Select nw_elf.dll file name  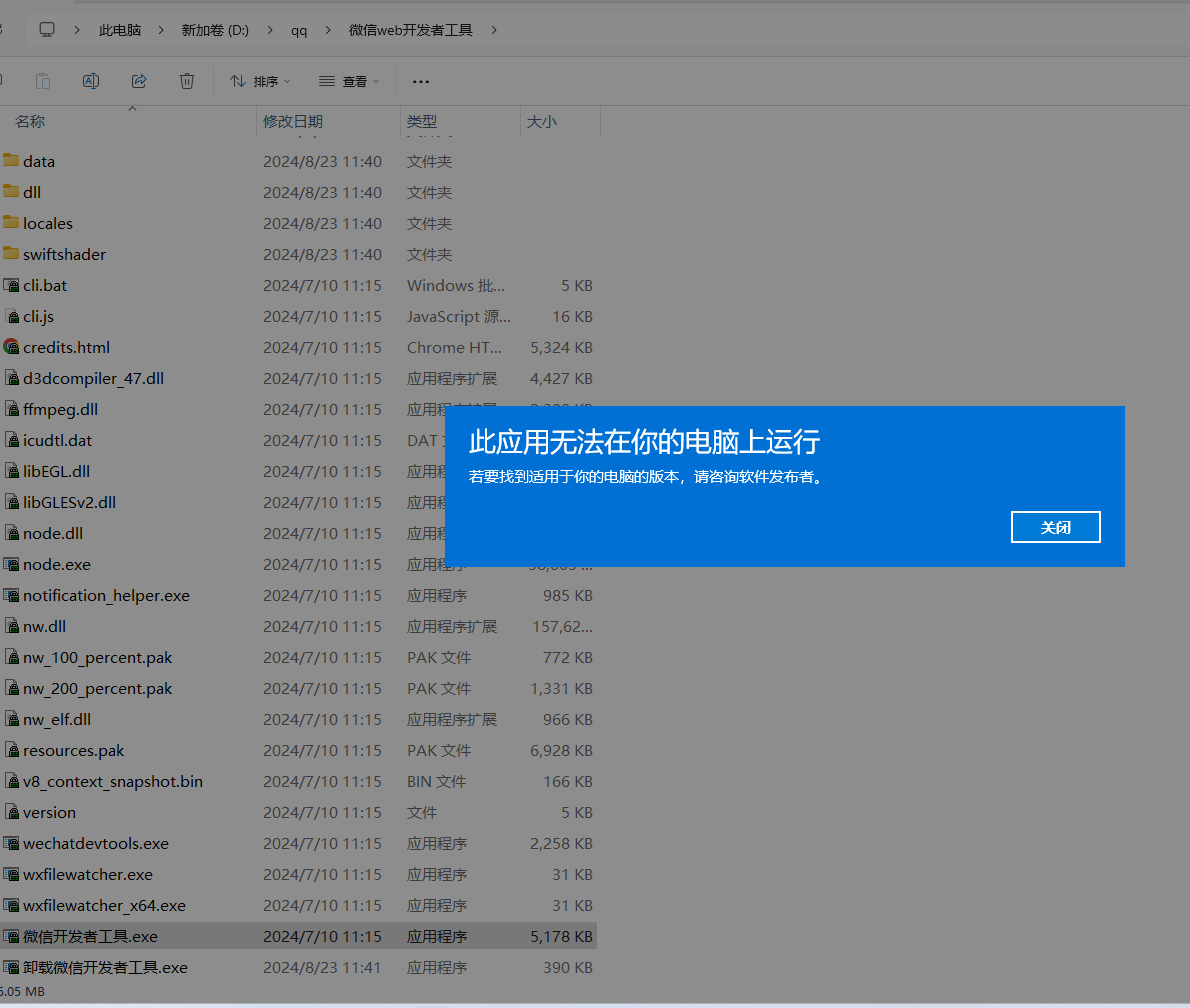click(57, 720)
